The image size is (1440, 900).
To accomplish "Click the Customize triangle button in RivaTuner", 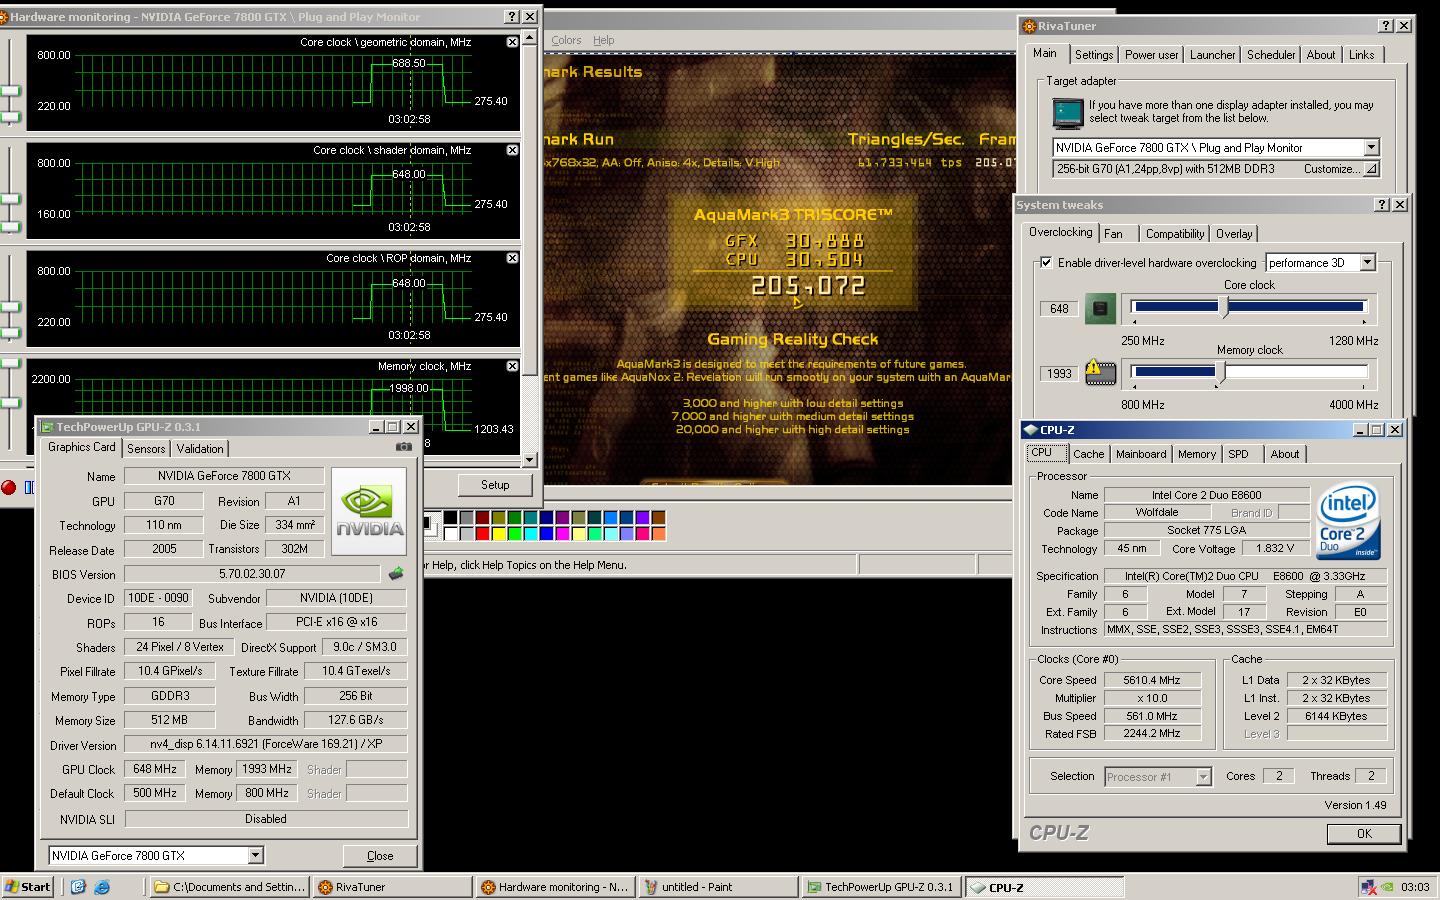I will (1372, 169).
